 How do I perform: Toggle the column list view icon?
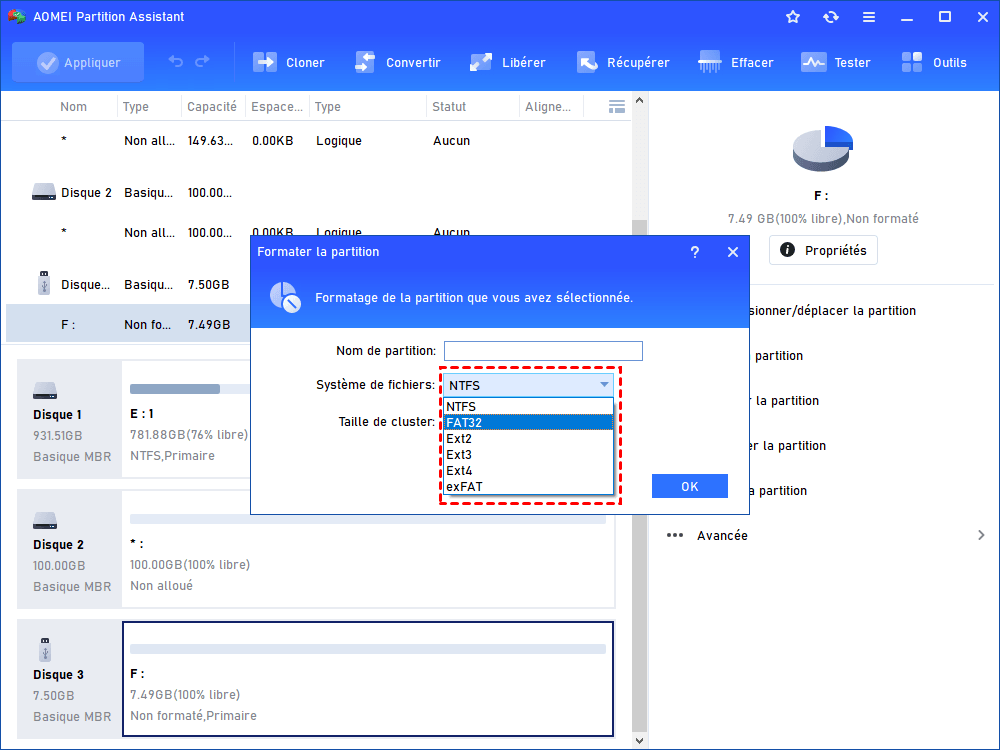click(617, 107)
